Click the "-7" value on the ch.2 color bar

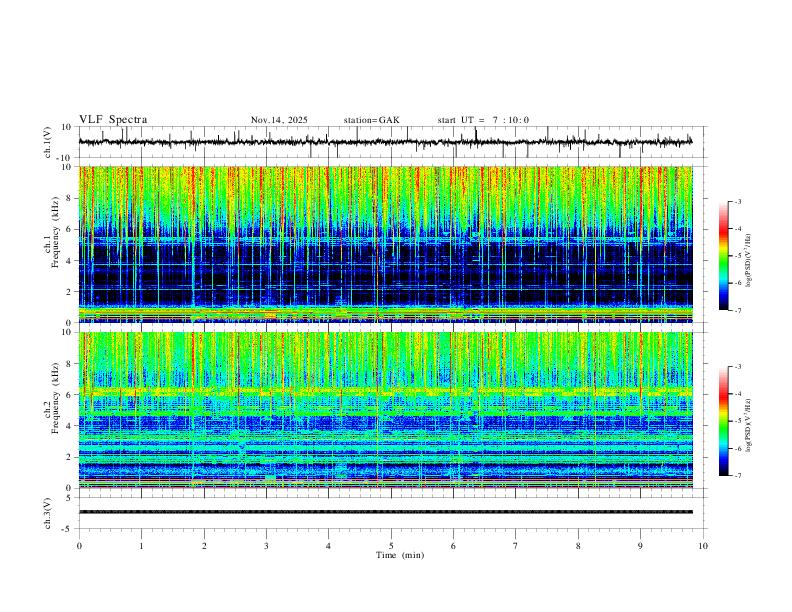(x=737, y=476)
